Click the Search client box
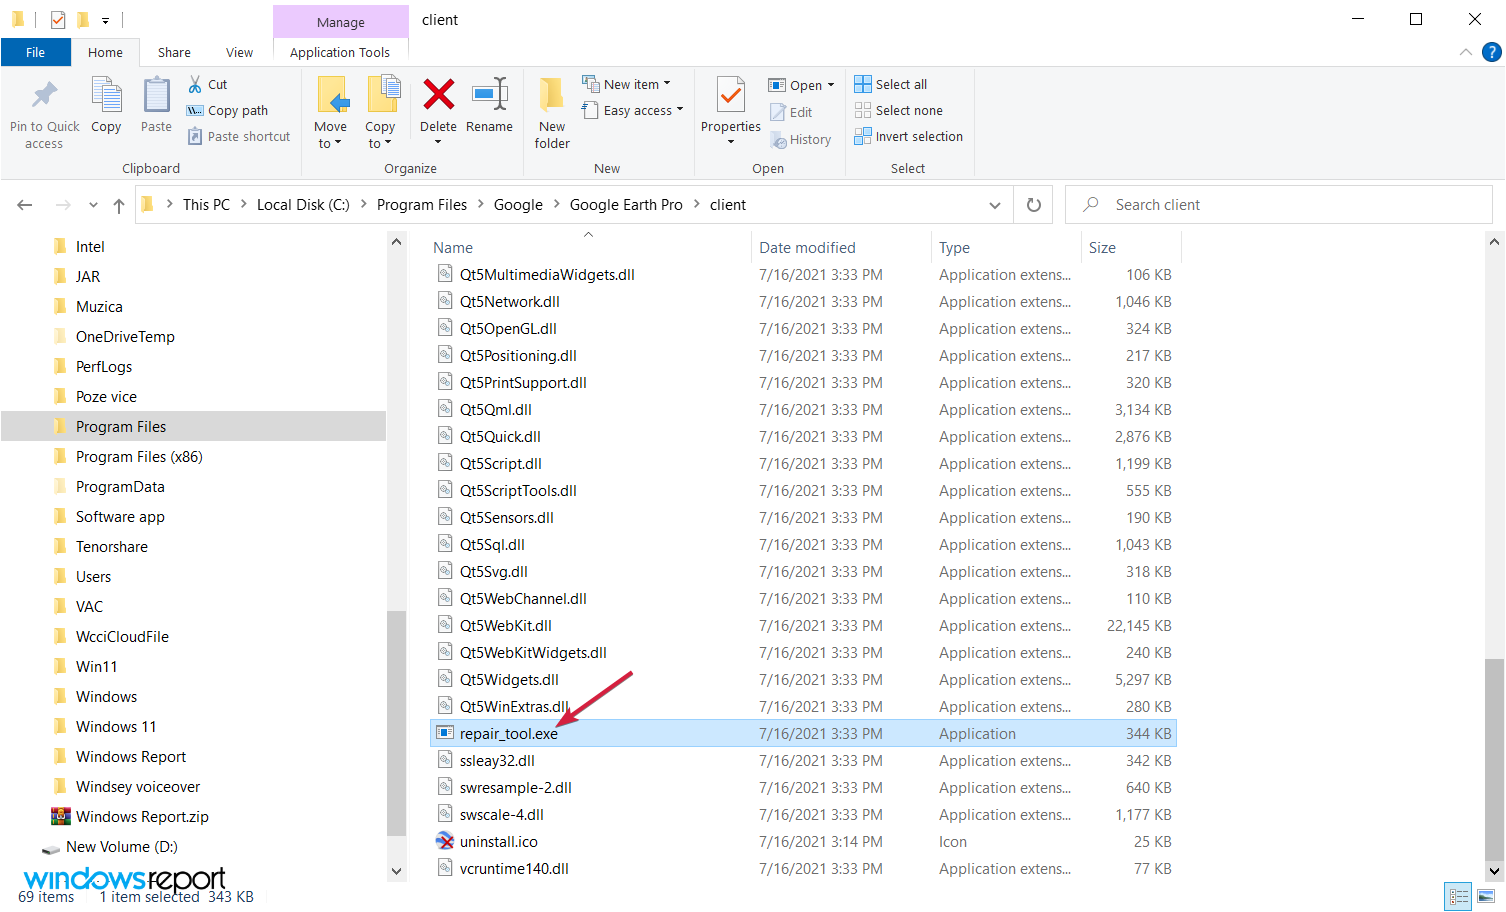This screenshot has width=1506, height=912. coord(1279,205)
